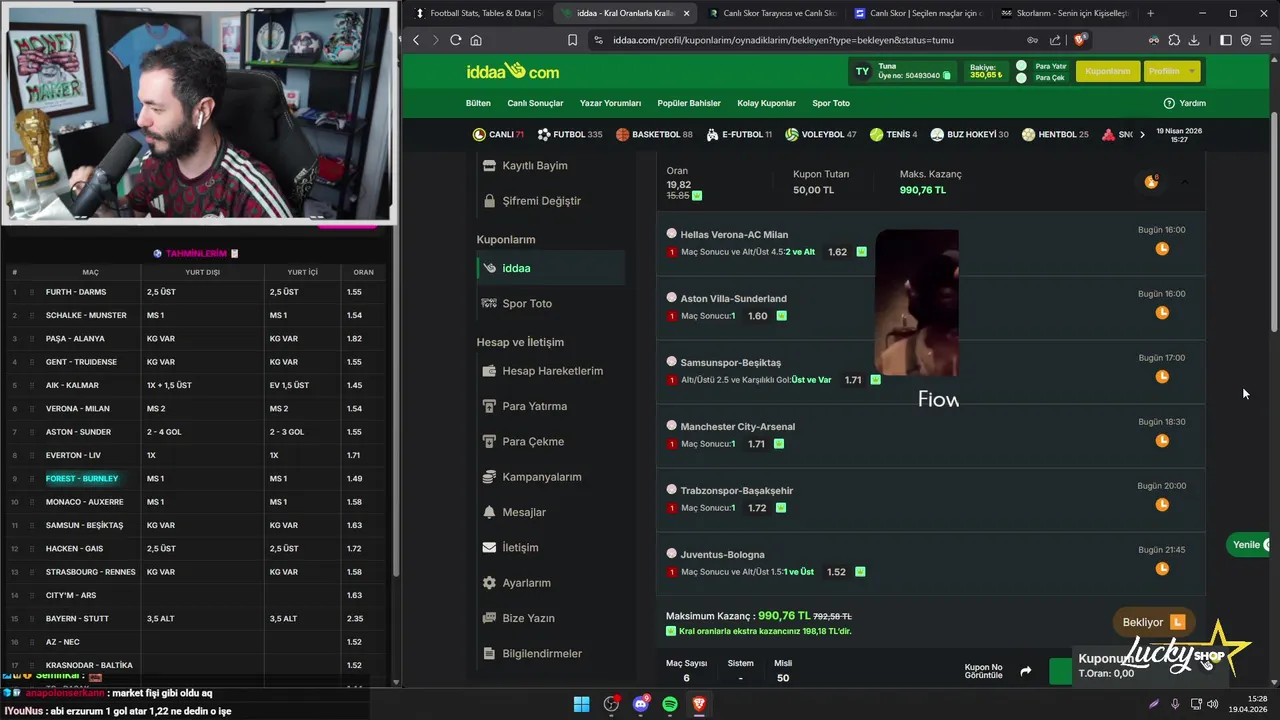Collapse the coupon details with the chevron
1280x720 pixels.
(1185, 182)
